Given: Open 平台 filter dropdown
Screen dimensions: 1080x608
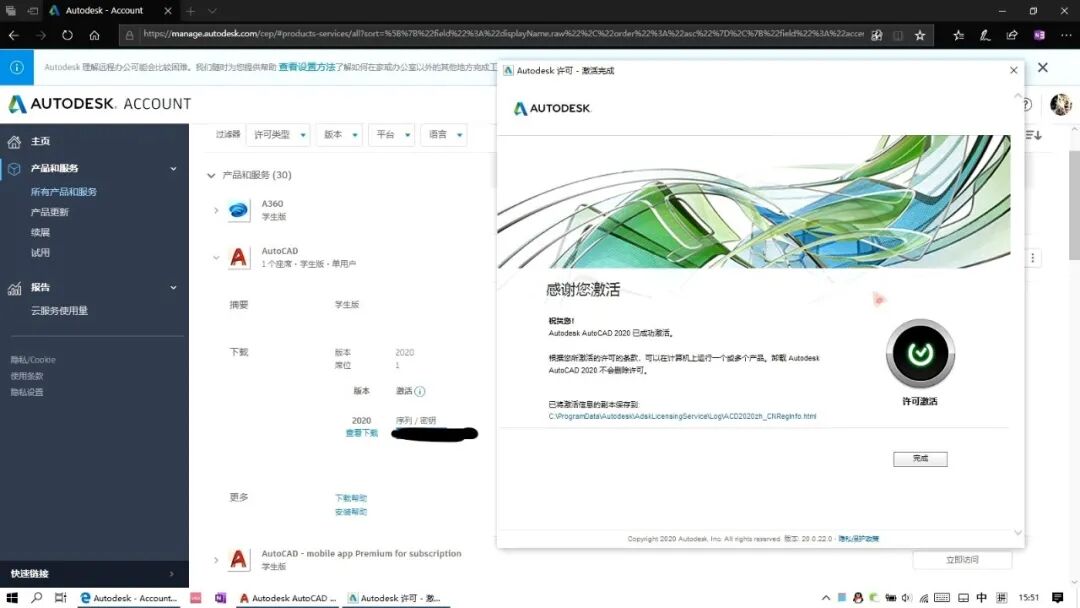Looking at the screenshot, I should pos(392,134).
